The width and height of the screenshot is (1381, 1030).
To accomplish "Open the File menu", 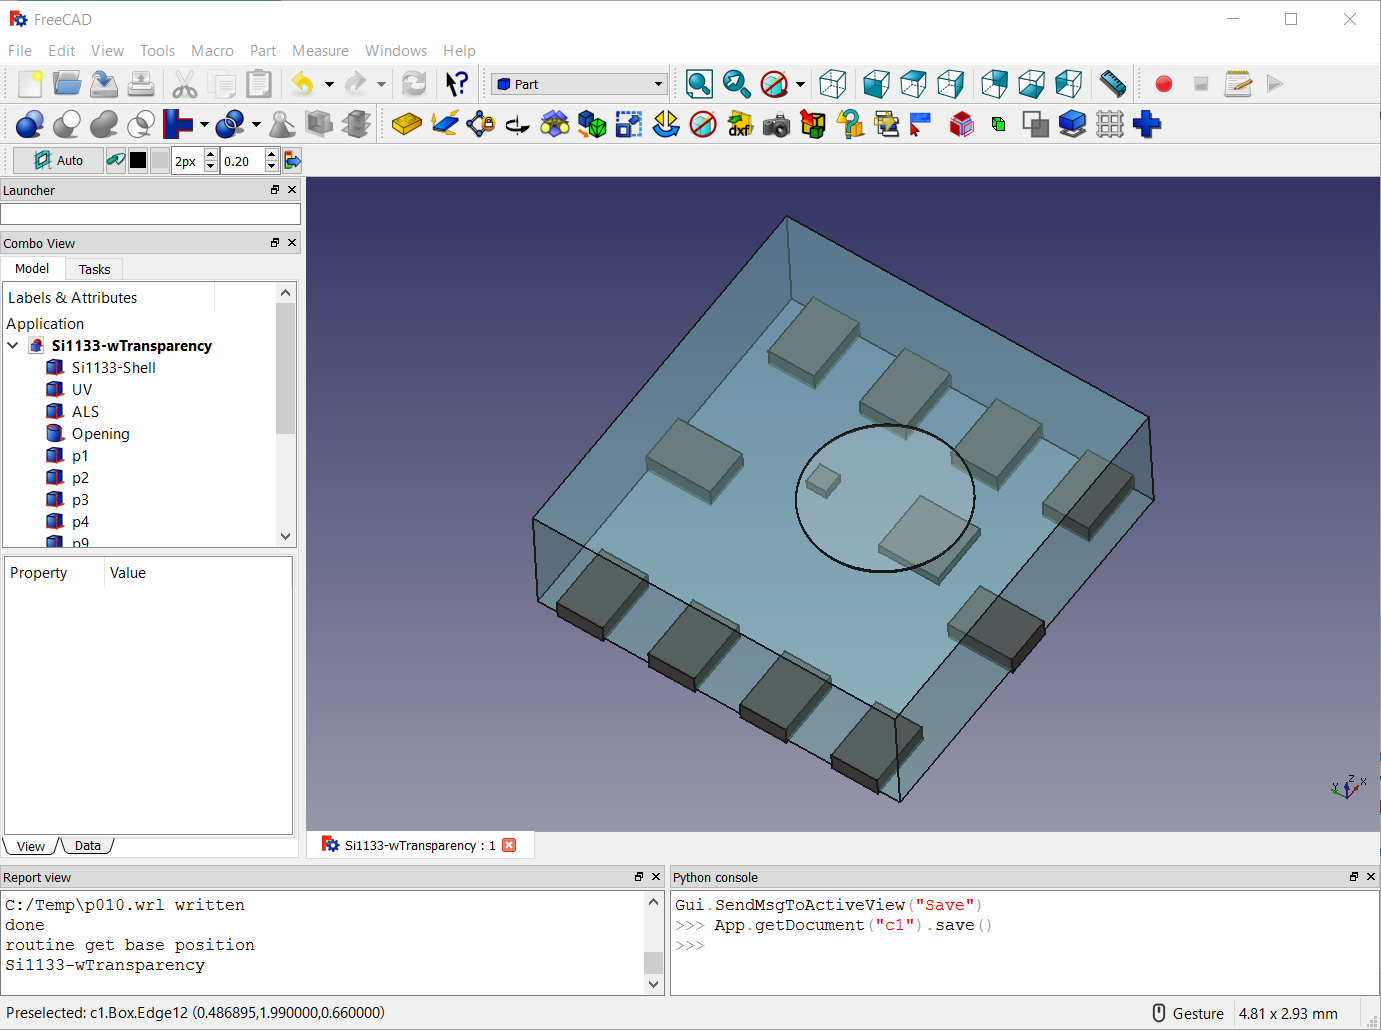I will tap(20, 51).
